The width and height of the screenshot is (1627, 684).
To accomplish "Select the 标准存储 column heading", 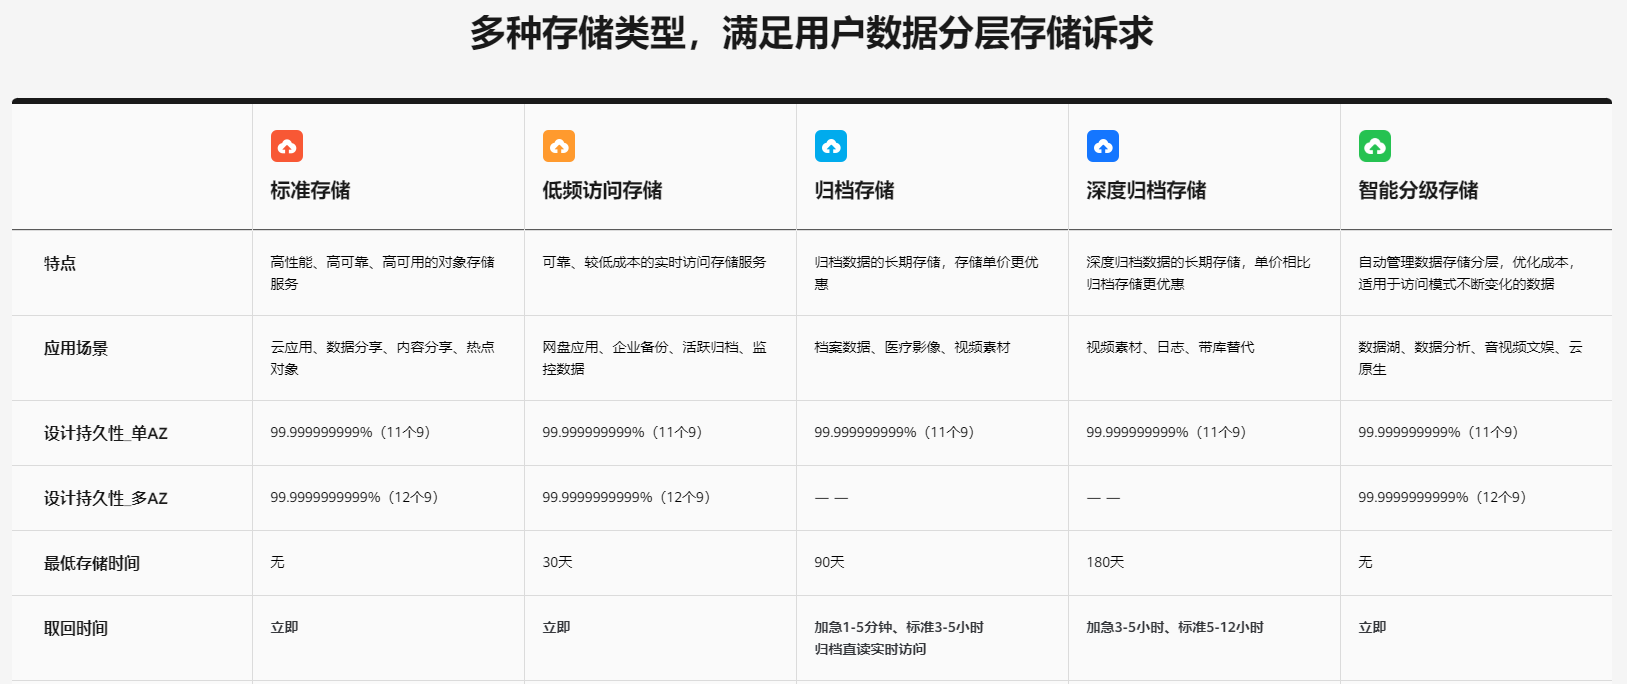I will click(310, 190).
